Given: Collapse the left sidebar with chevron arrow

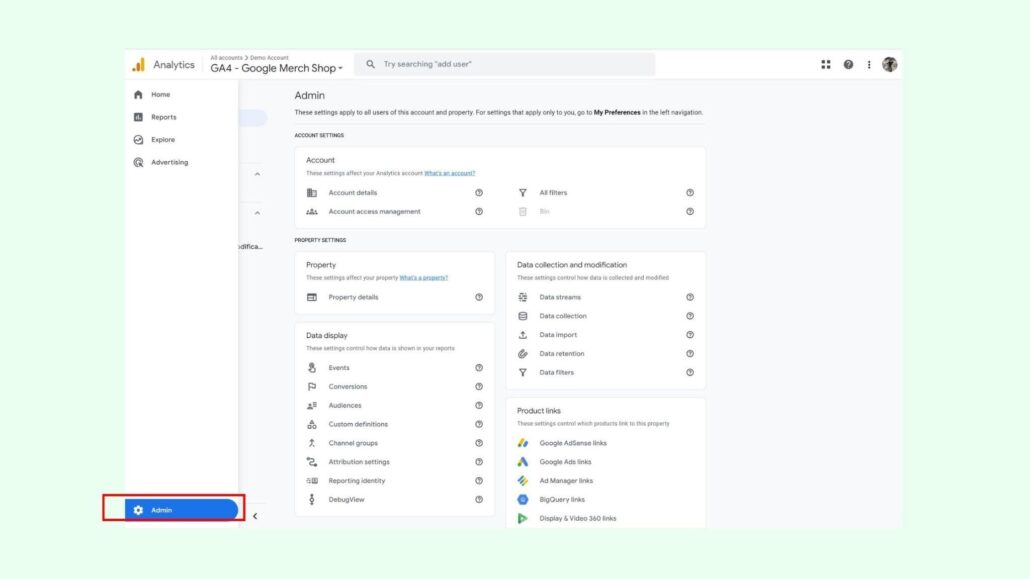Looking at the screenshot, I should (255, 516).
